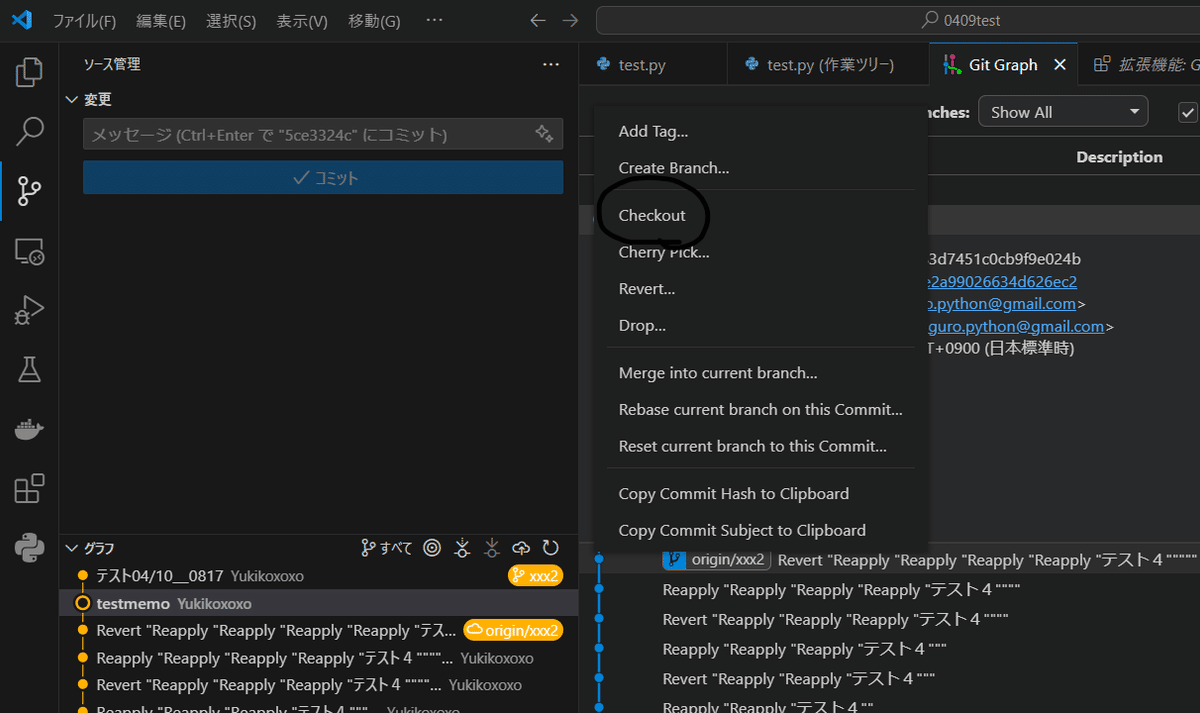Open the Source Control view
Viewport: 1200px width, 713px height.
click(x=29, y=190)
